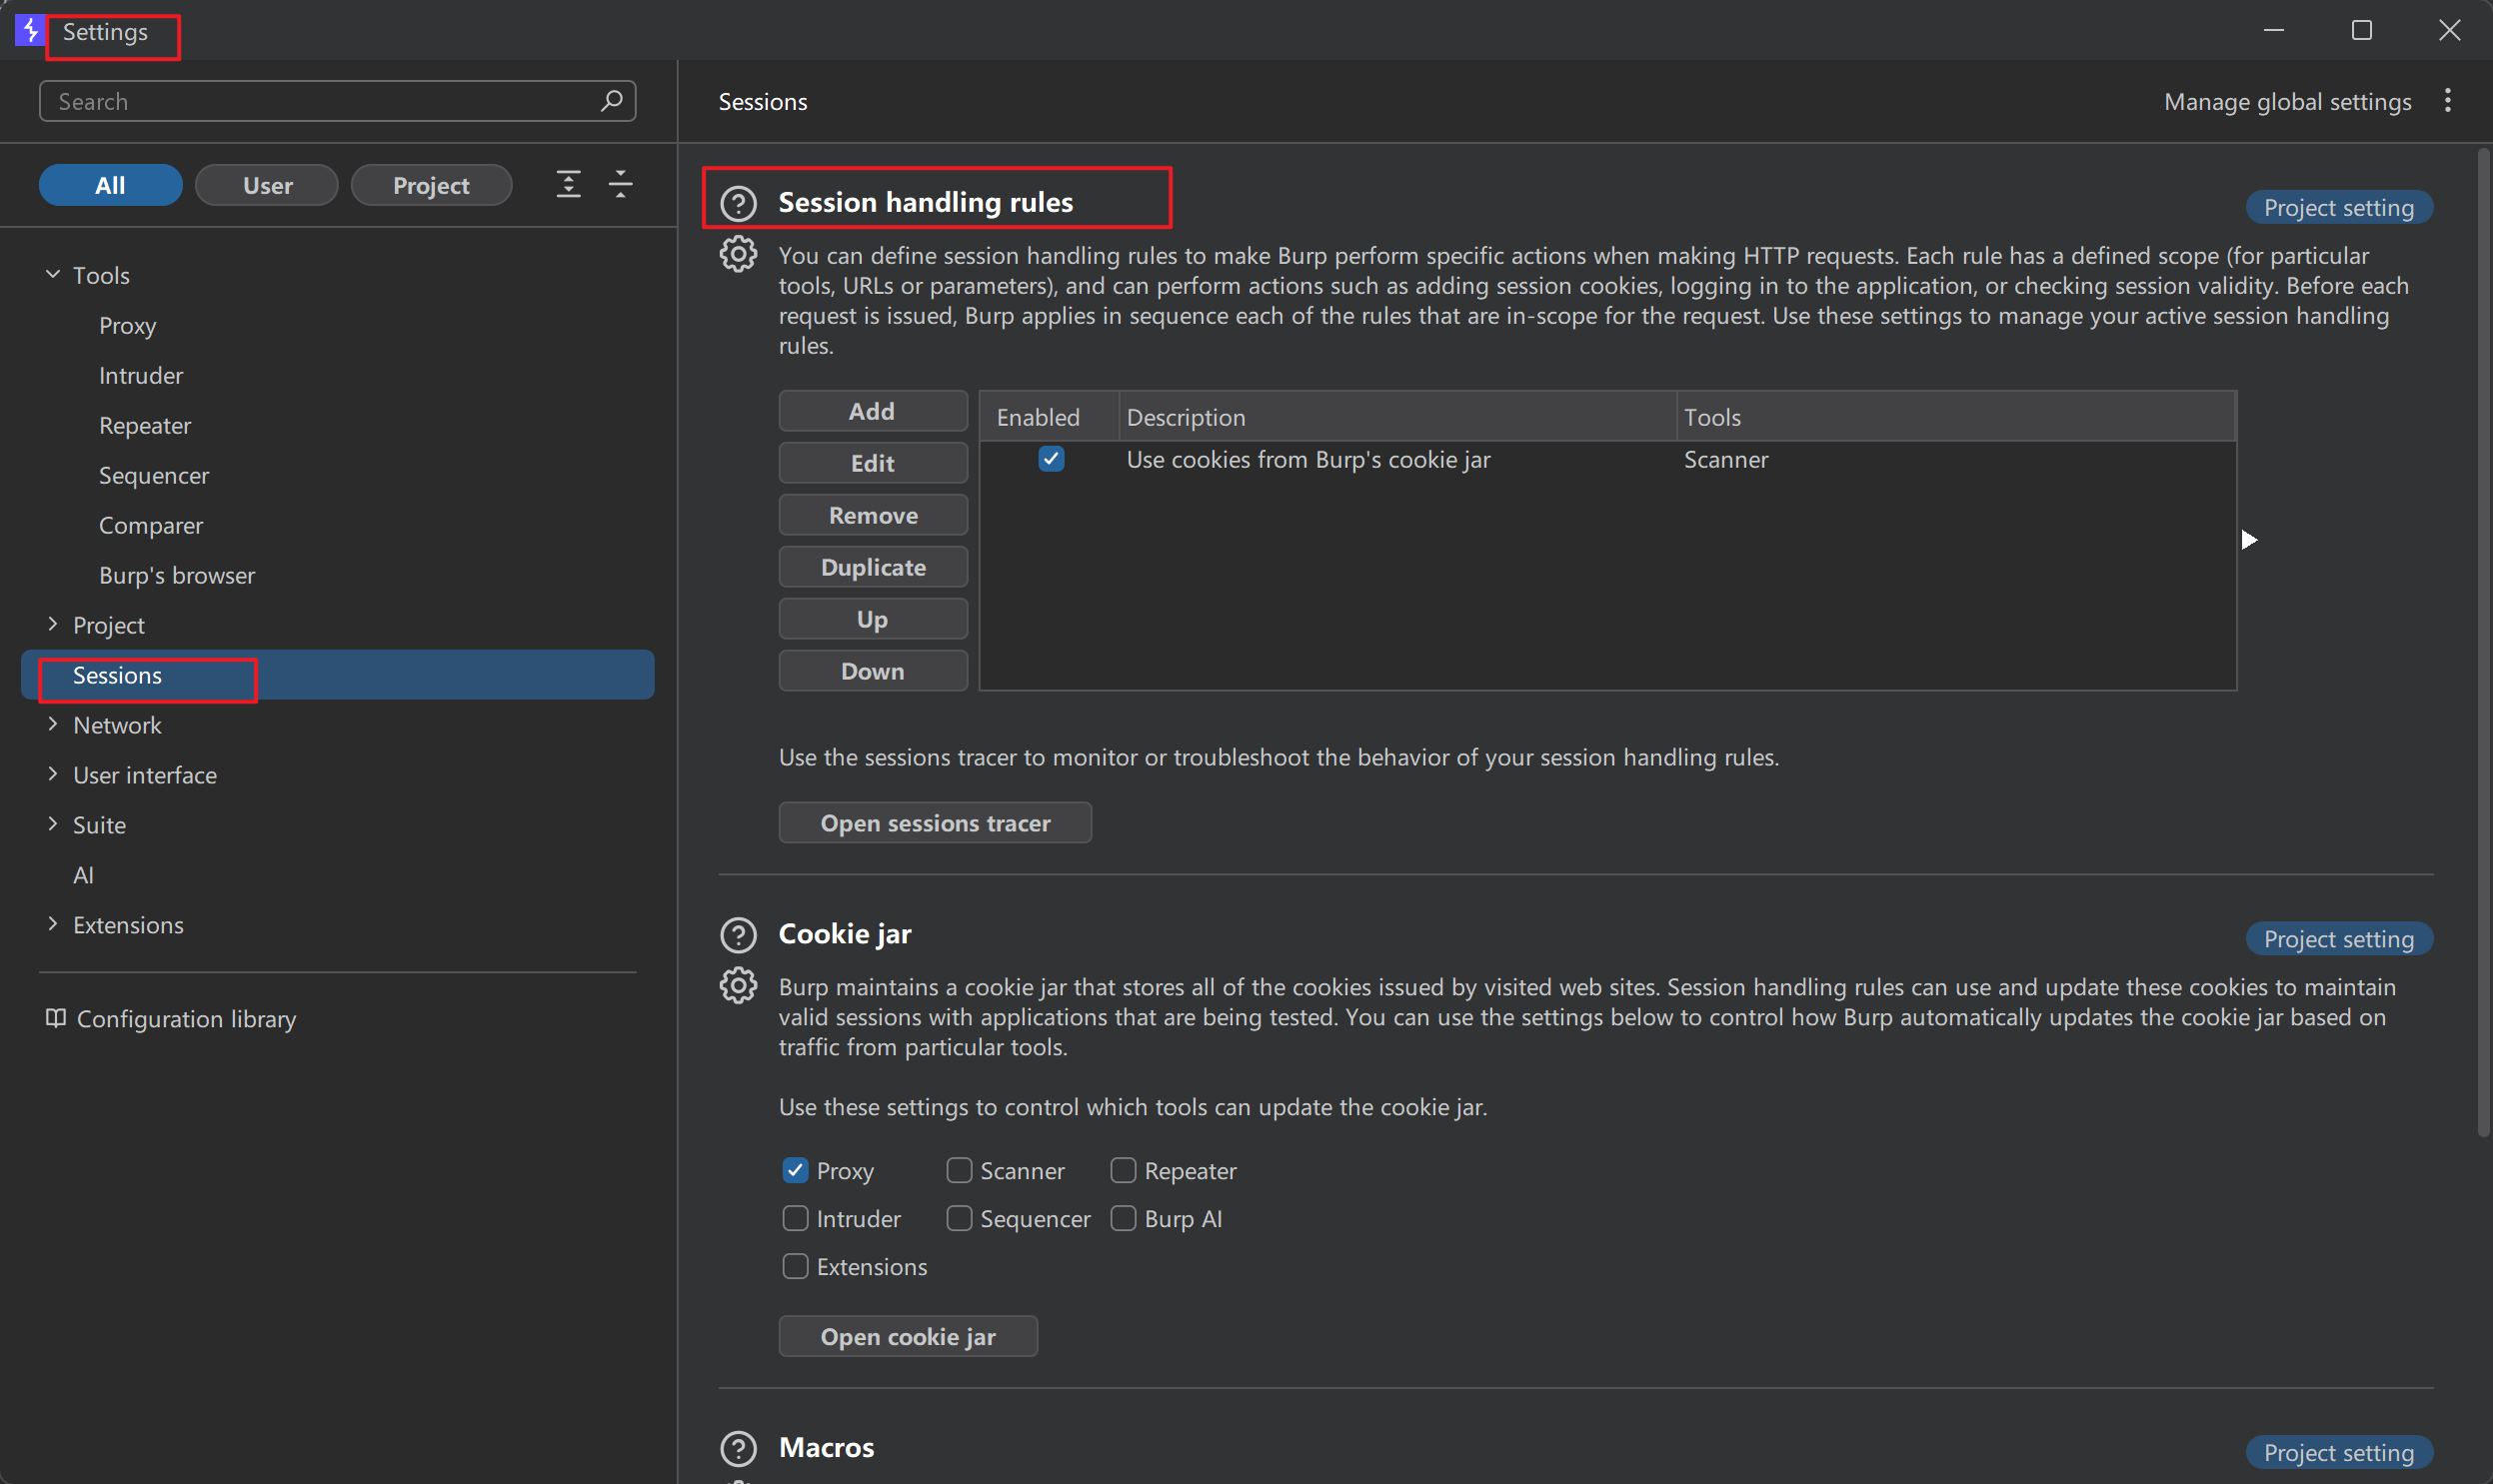Click into the settings Search field

tap(320, 101)
